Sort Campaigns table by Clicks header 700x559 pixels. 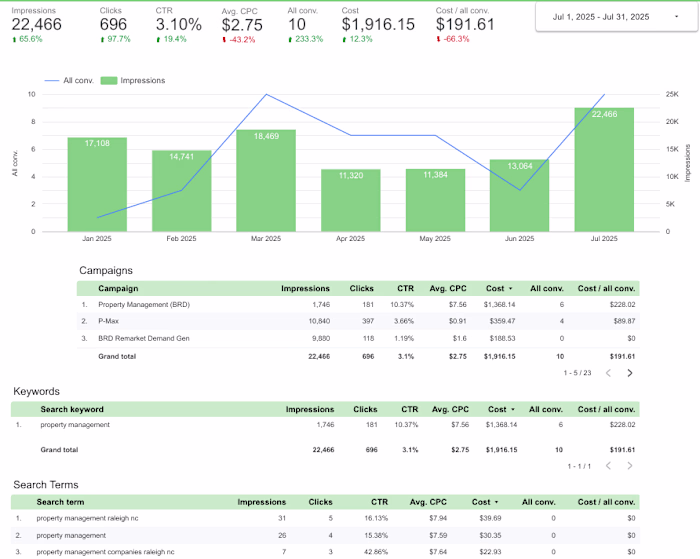[x=362, y=288]
